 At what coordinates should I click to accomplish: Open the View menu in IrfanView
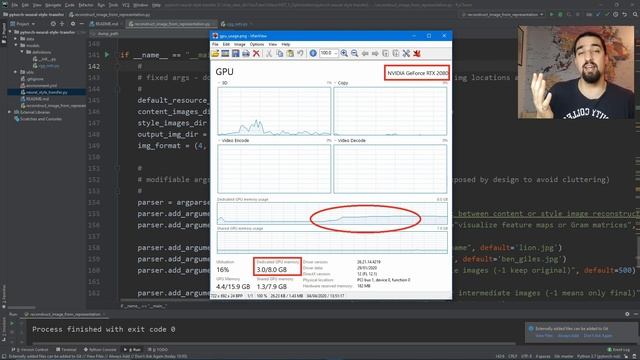click(273, 44)
